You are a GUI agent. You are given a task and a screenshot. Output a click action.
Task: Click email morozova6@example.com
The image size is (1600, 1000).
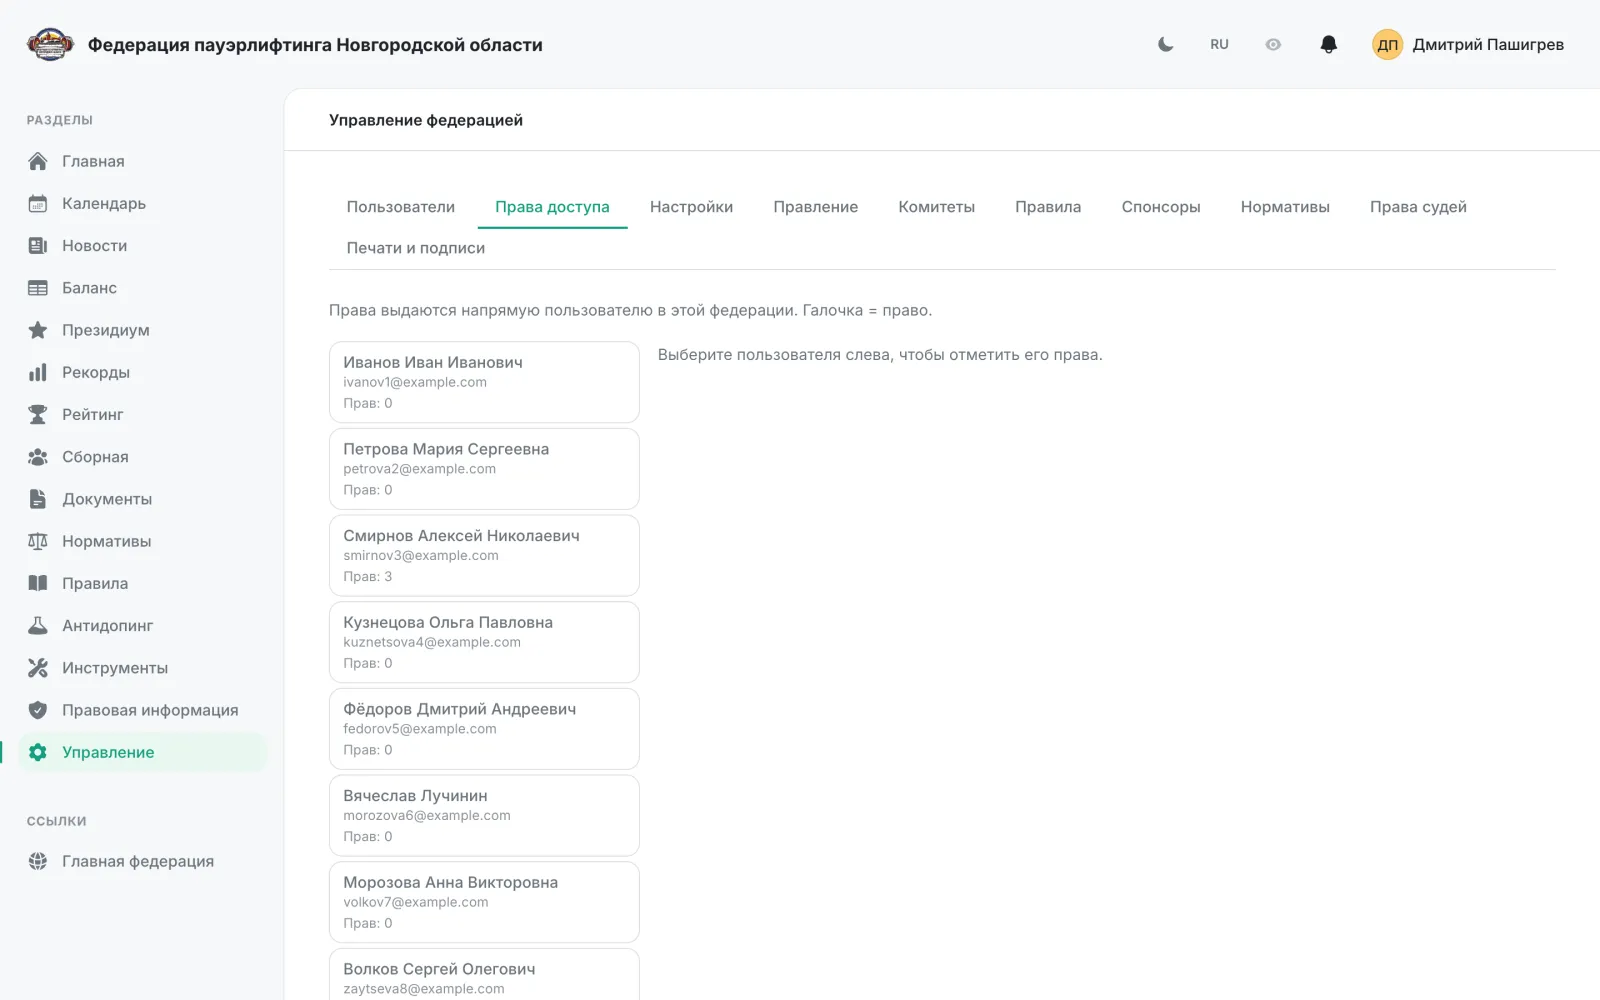(427, 816)
